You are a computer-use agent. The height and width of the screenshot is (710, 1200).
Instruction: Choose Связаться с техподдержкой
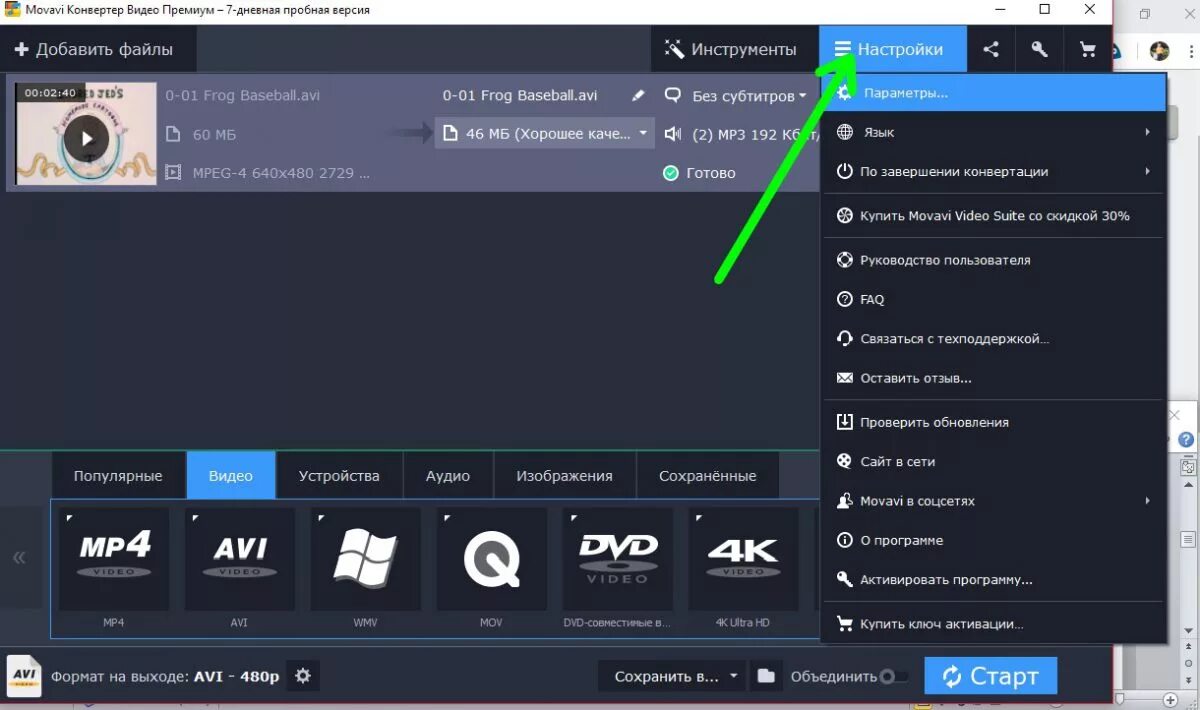pyautogui.click(x=995, y=339)
